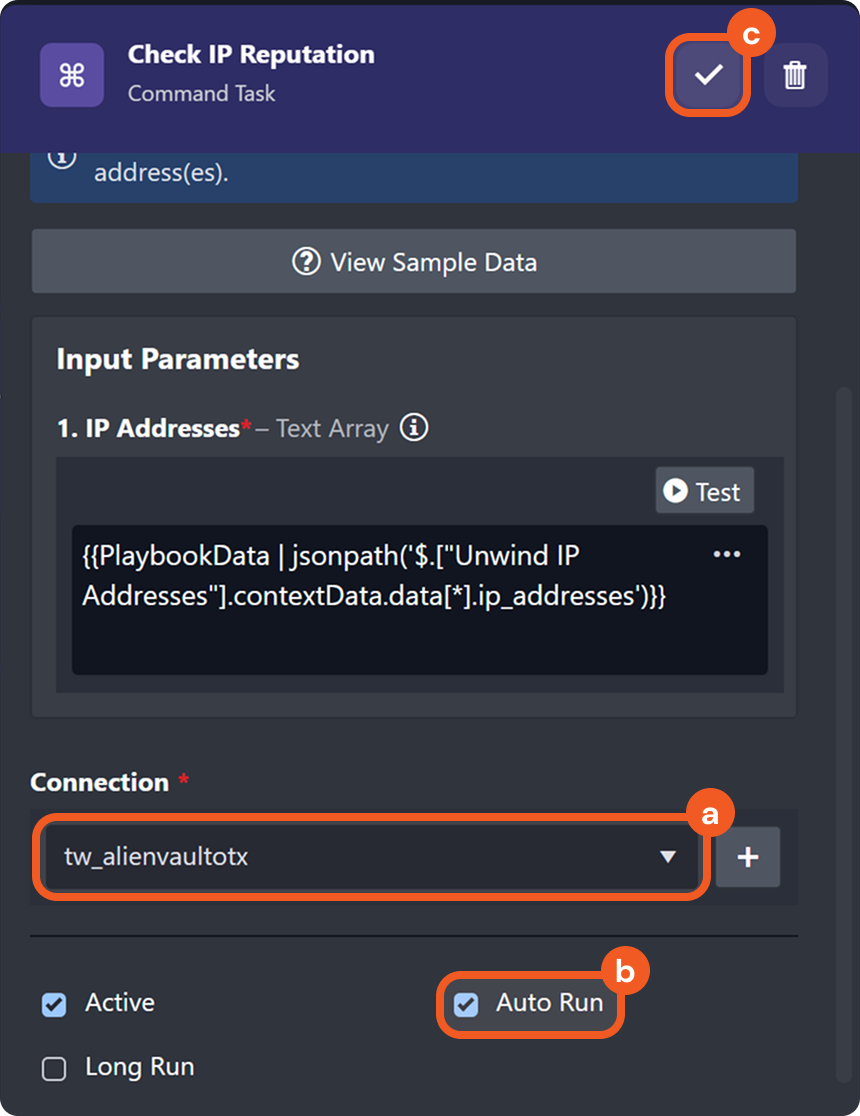Click the vertical scrollbar on the right
This screenshot has height=1116, width=860.
[843, 700]
